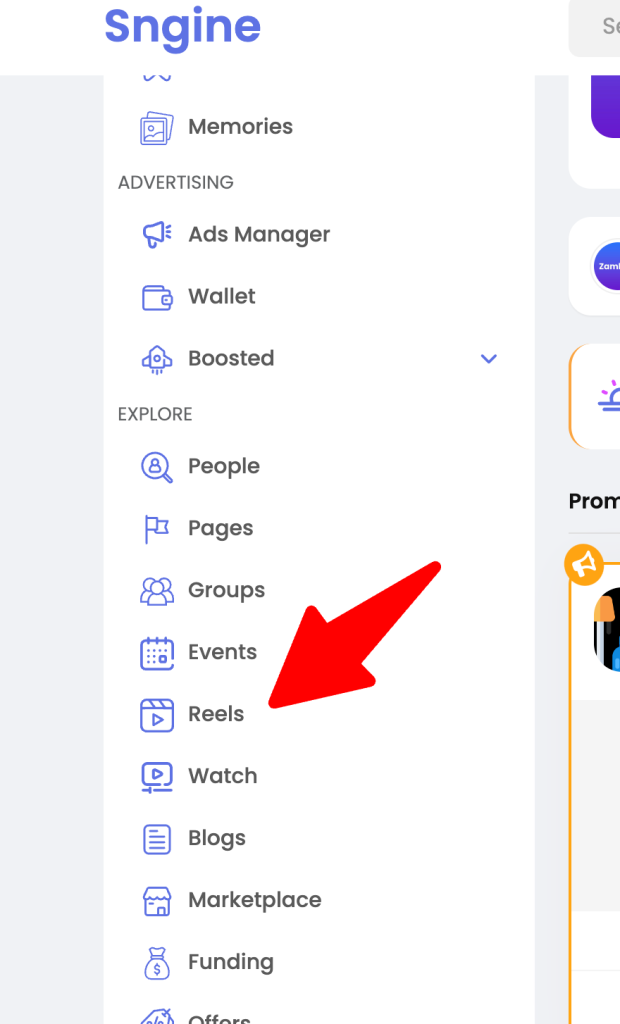This screenshot has height=1024, width=620.
Task: Click the search input field
Action: pyautogui.click(x=595, y=27)
